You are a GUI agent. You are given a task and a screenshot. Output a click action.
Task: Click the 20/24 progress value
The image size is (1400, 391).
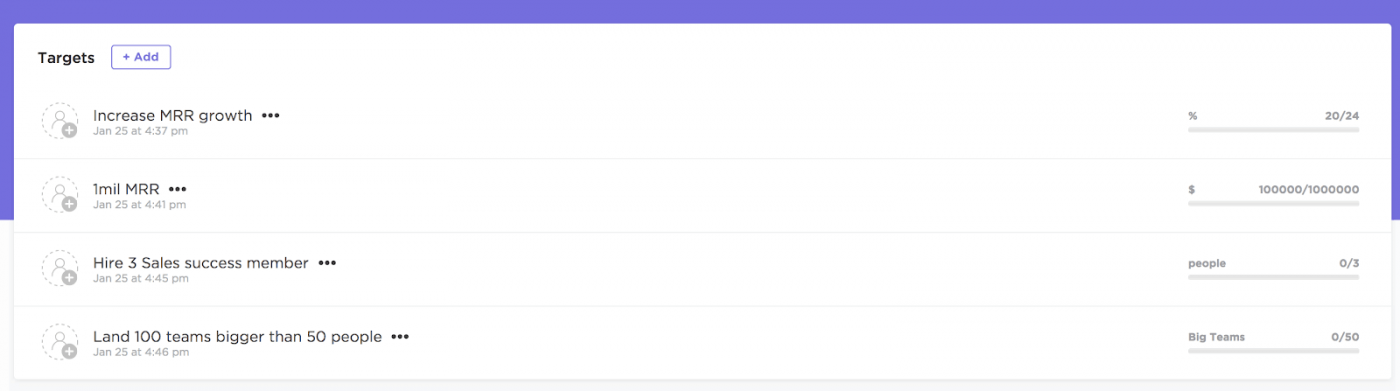pyautogui.click(x=1342, y=116)
